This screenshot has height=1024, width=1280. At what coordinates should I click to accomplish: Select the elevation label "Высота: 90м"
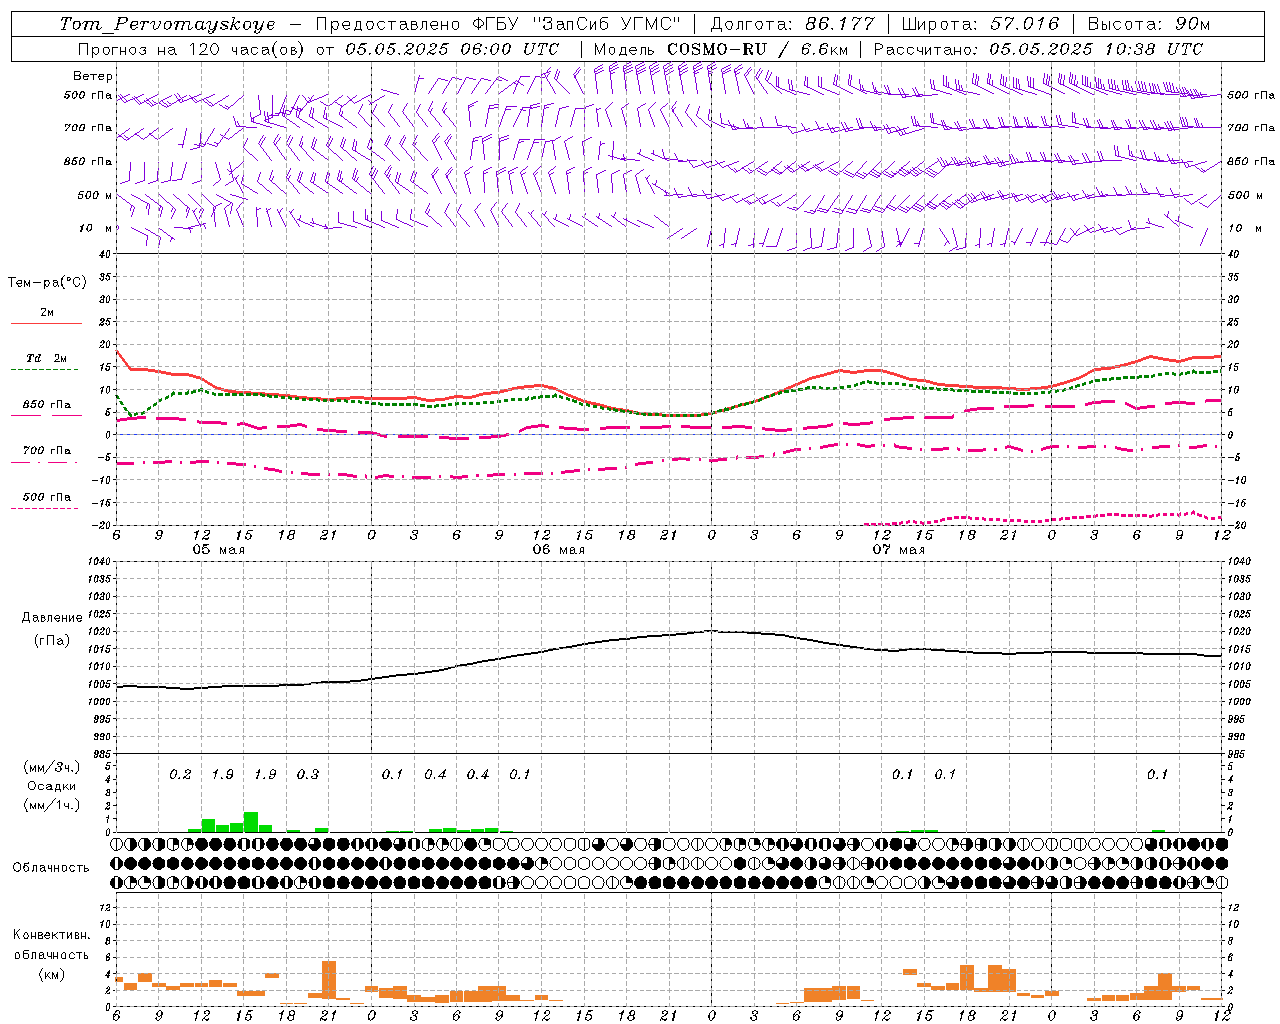pyautogui.click(x=1148, y=24)
